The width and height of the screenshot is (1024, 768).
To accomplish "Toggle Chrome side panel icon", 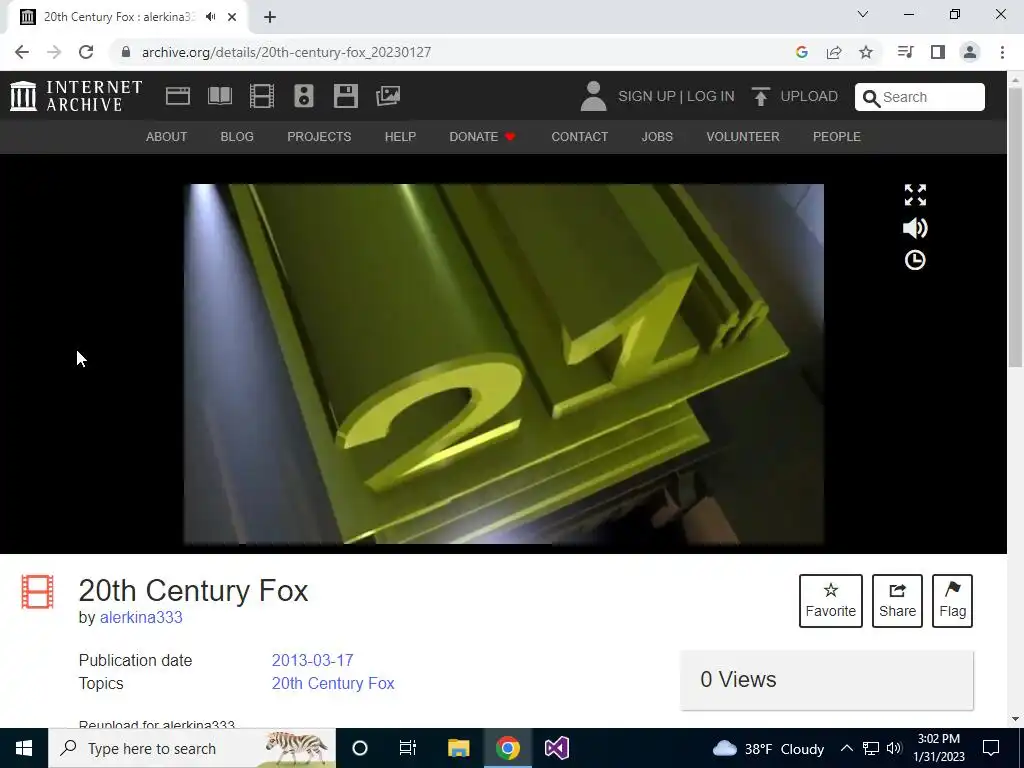I will (x=938, y=52).
